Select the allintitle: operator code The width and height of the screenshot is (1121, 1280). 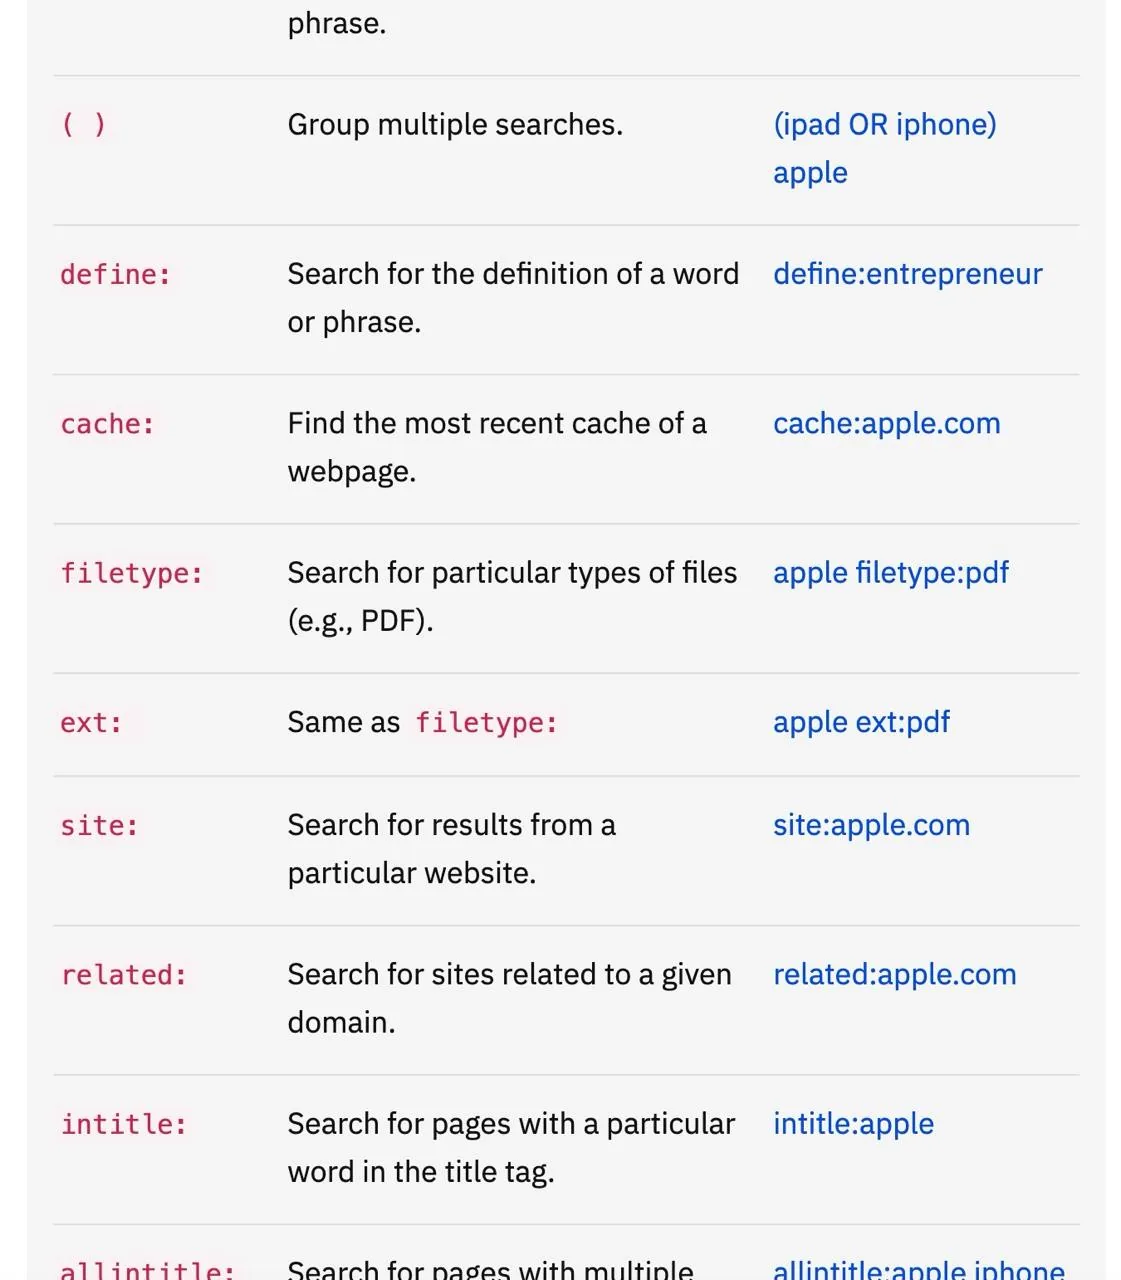[148, 1270]
